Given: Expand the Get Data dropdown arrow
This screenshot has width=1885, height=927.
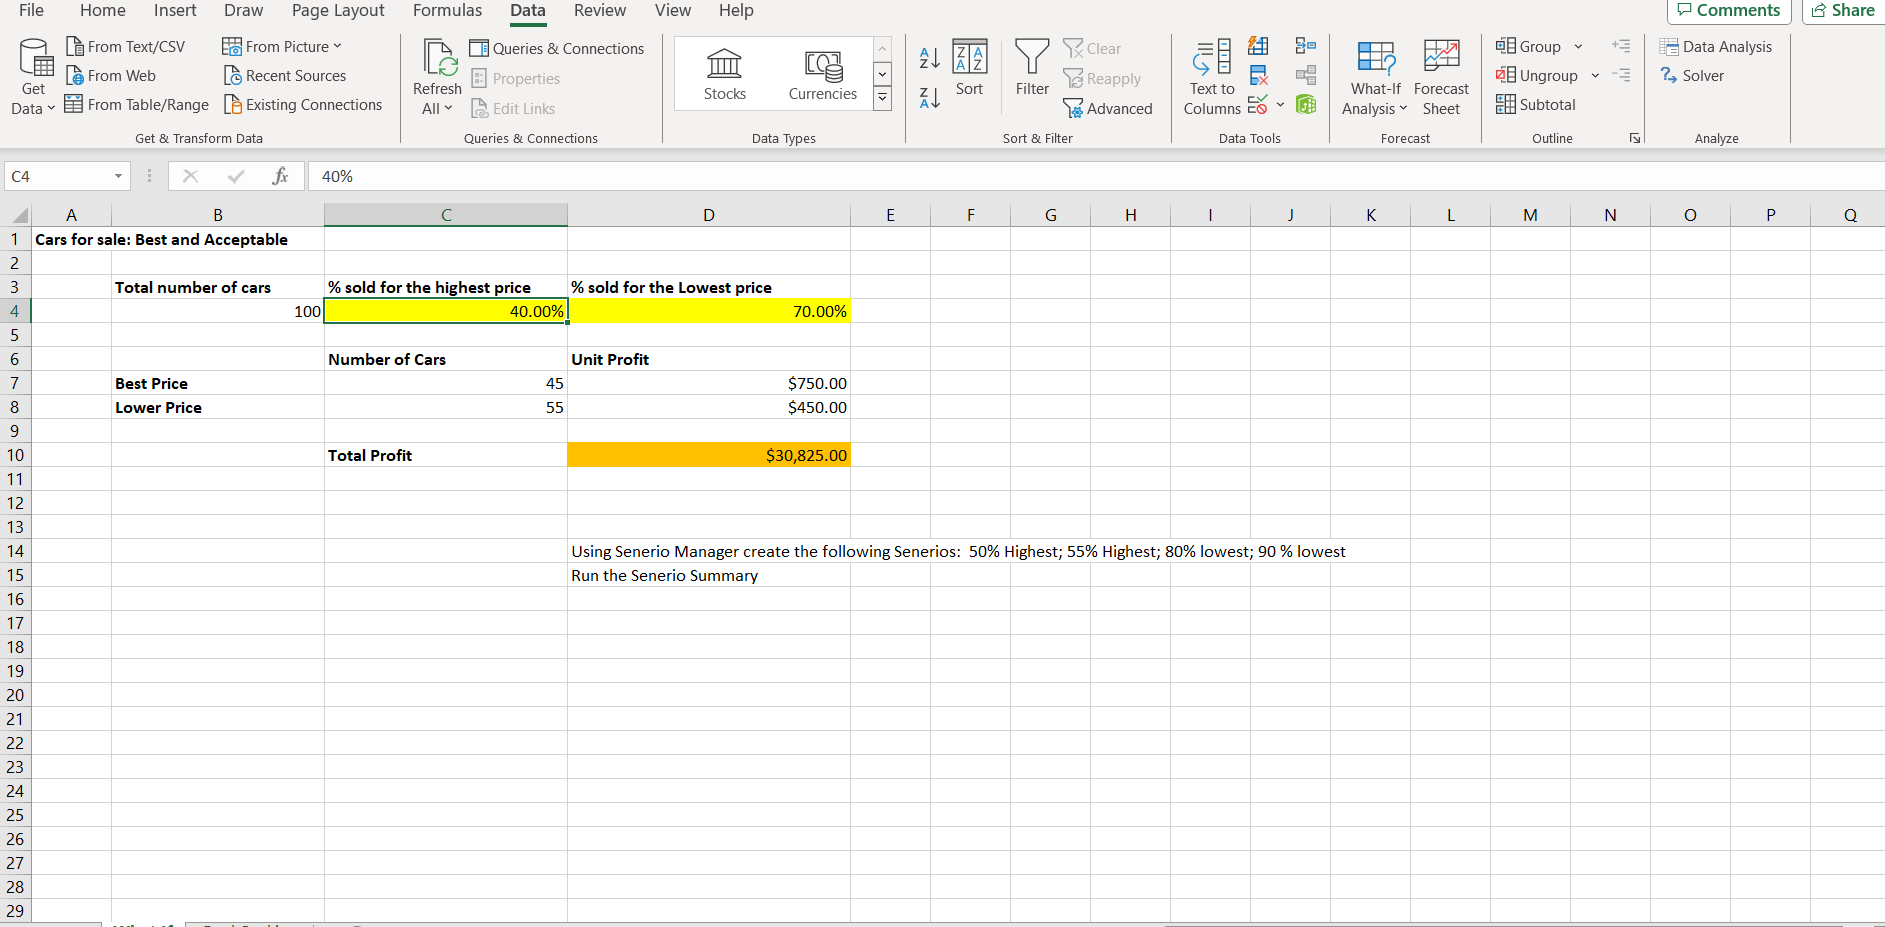Looking at the screenshot, I should tap(51, 109).
